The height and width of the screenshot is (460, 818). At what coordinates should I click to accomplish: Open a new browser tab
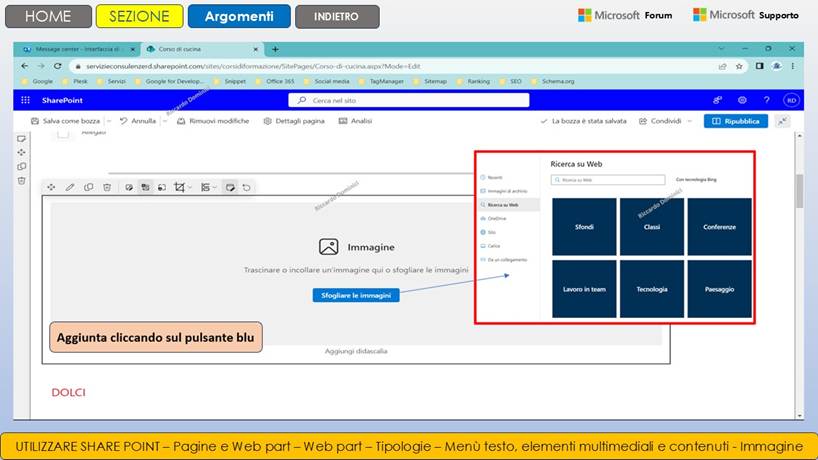[275, 49]
